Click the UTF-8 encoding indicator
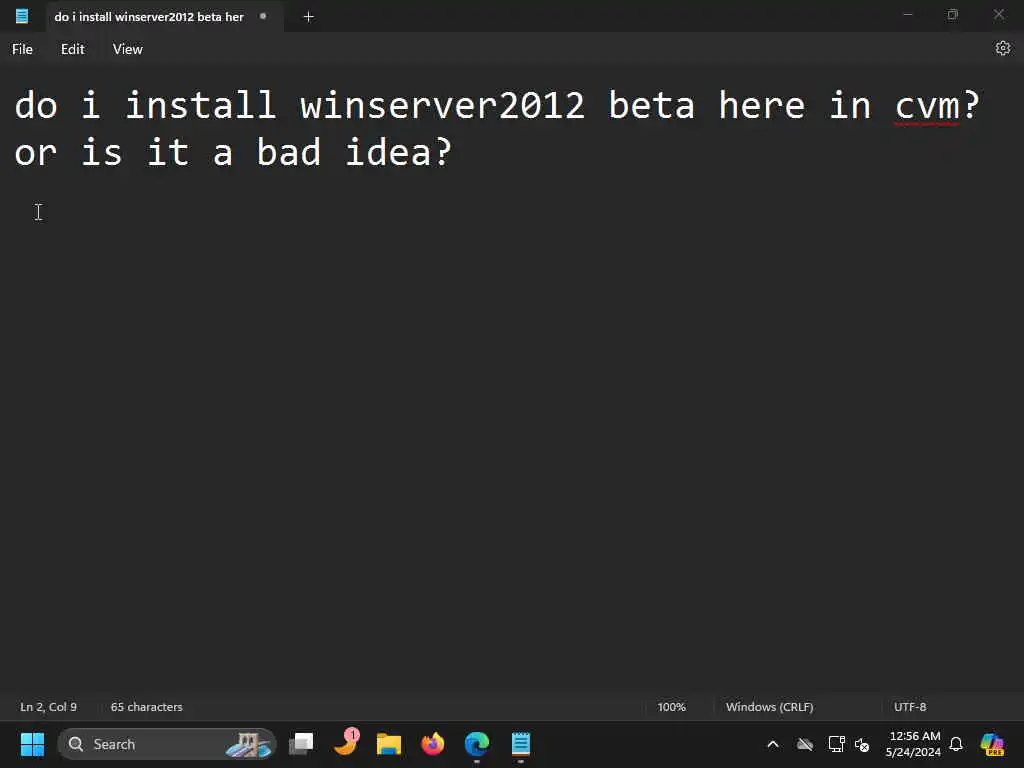Image resolution: width=1024 pixels, height=768 pixels. pyautogui.click(x=910, y=707)
